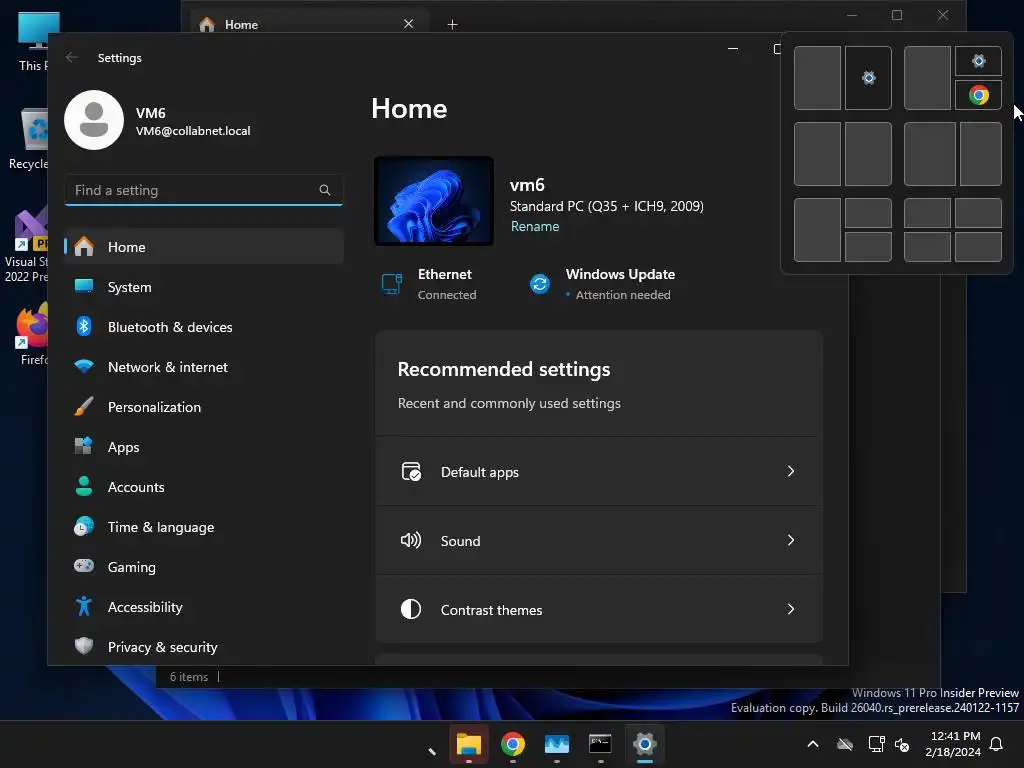The image size is (1024, 768).
Task: Open the Ethernet Connected status
Action: 429,284
